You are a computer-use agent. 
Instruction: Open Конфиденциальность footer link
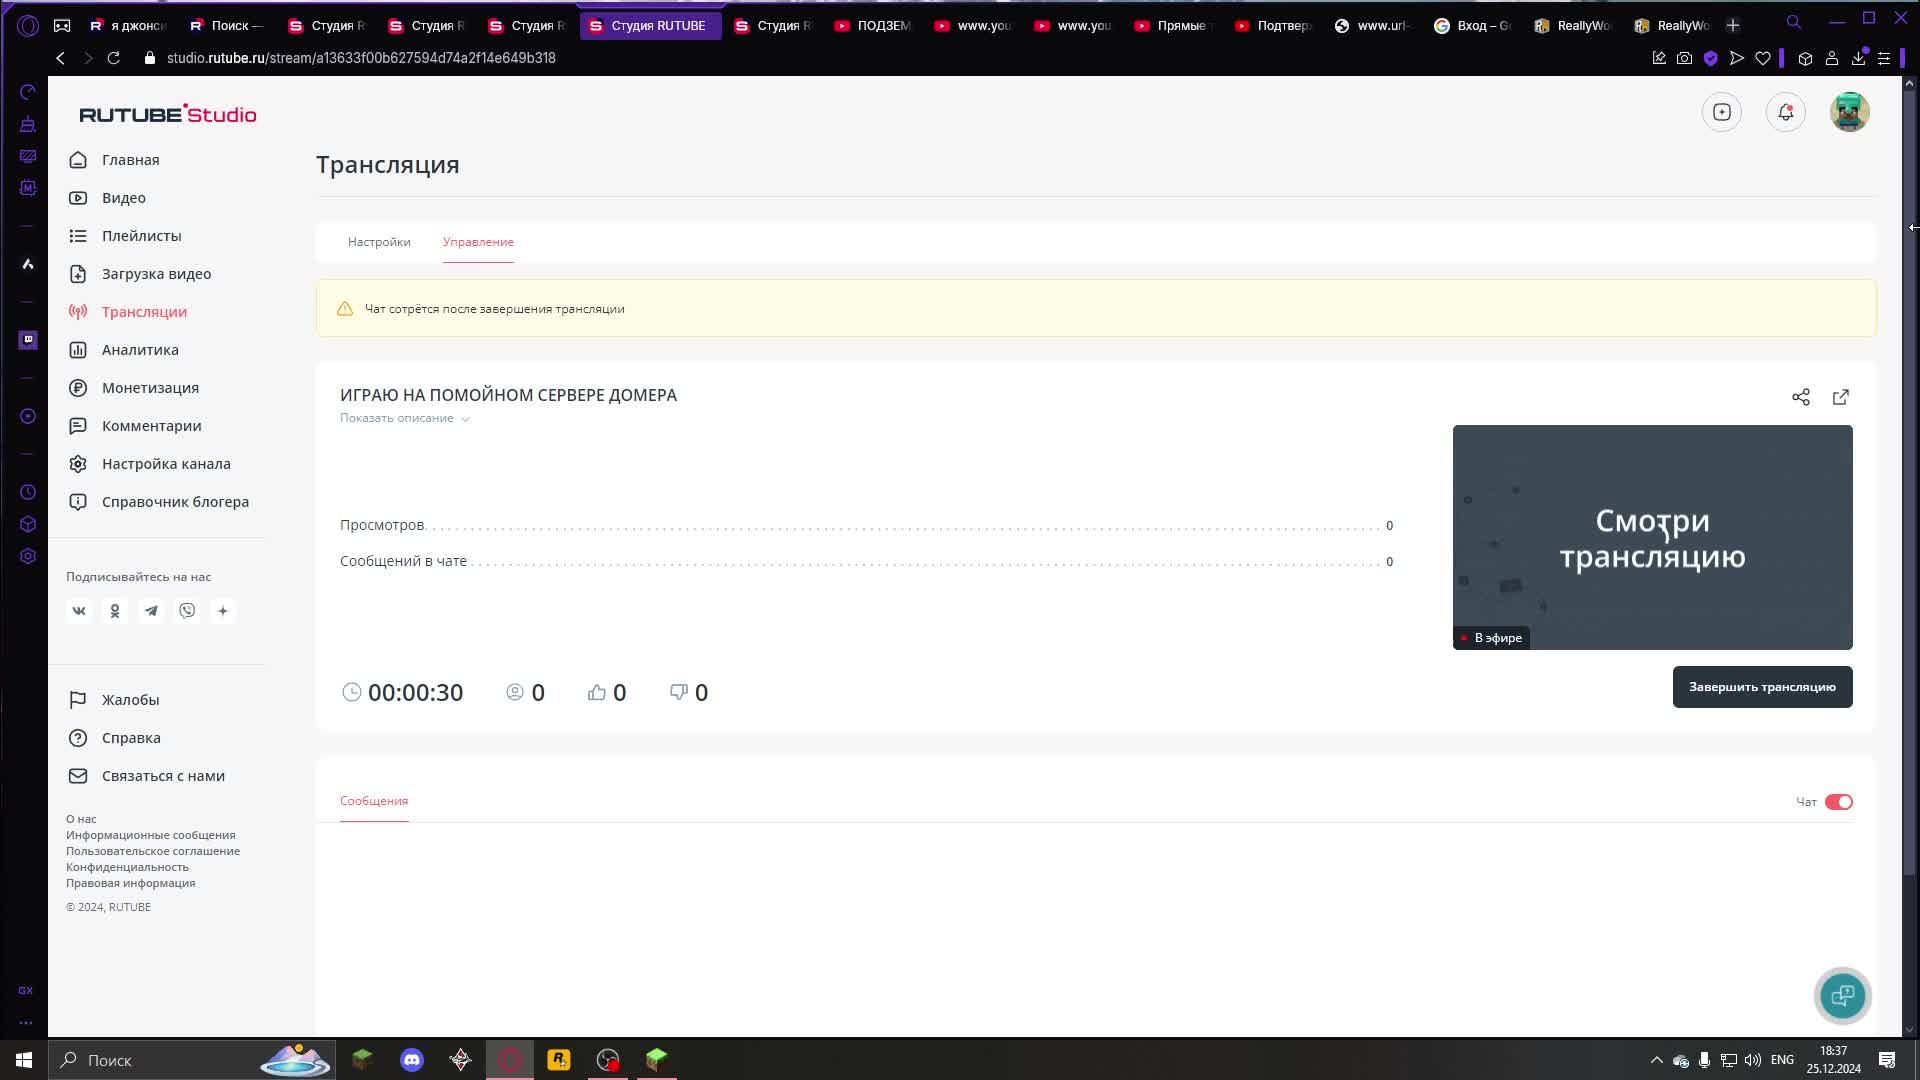coord(127,867)
